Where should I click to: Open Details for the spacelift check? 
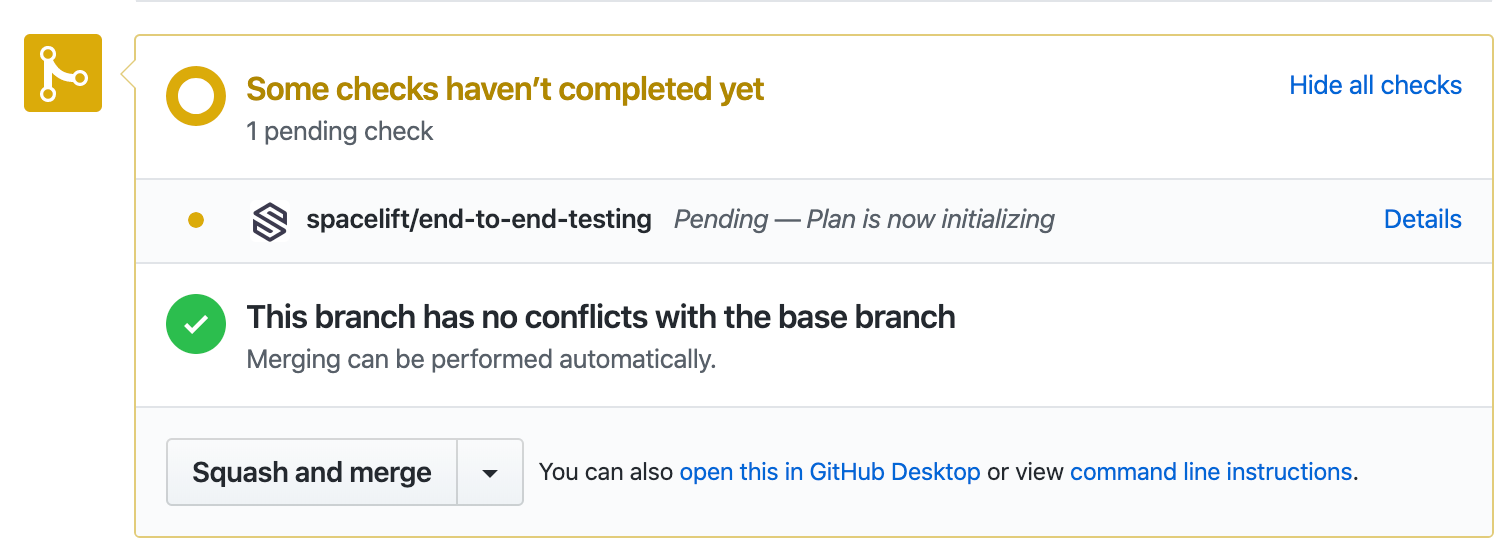tap(1422, 220)
